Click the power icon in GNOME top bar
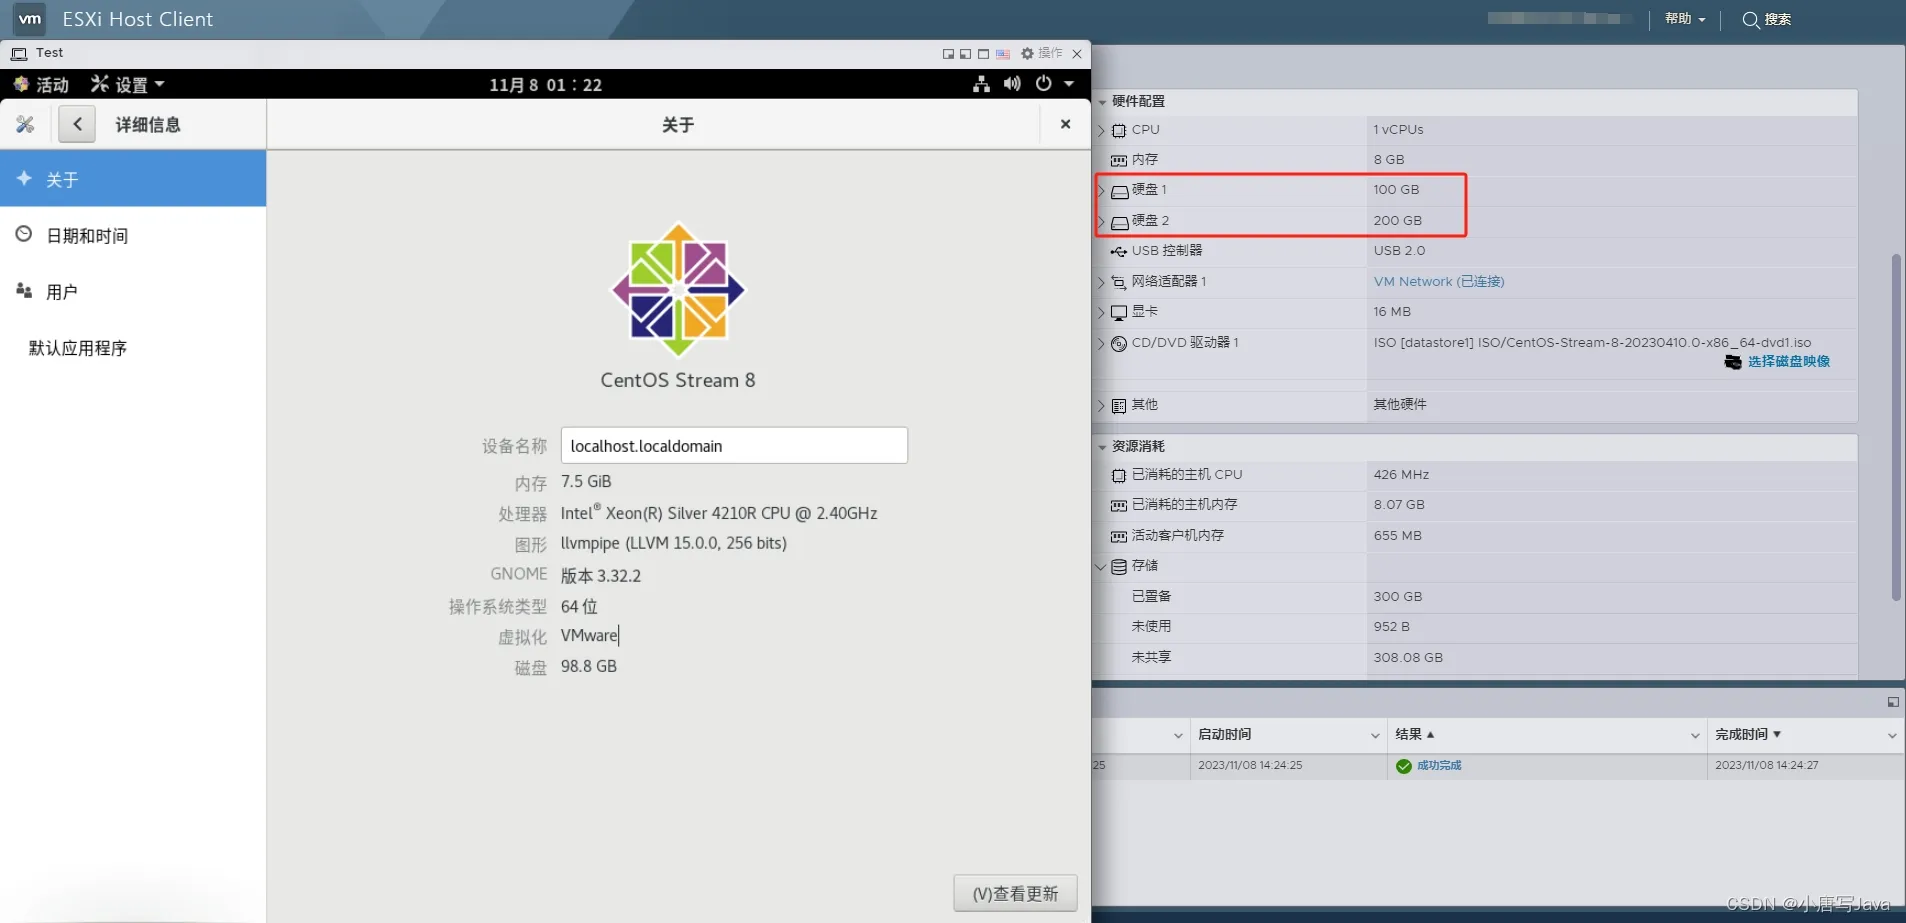The image size is (1906, 923). click(1043, 84)
